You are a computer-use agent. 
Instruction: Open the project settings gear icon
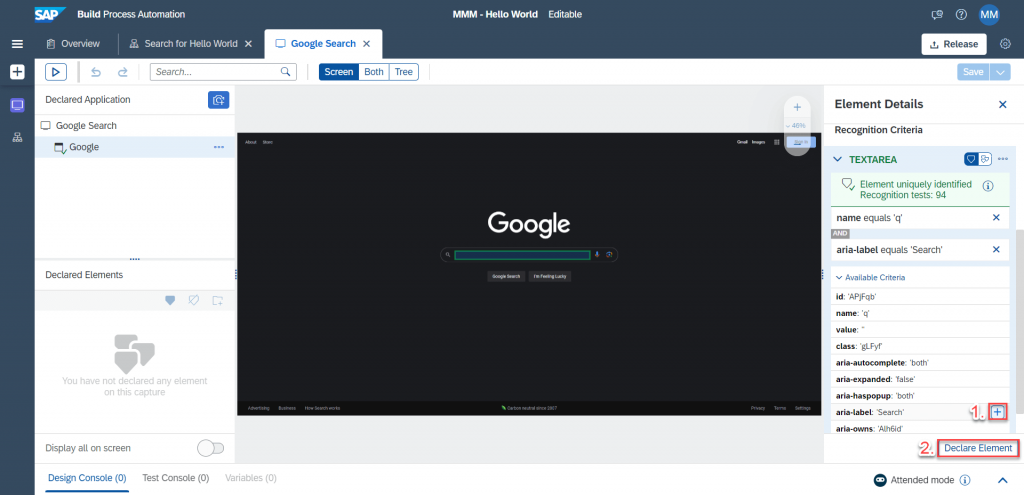[1006, 44]
